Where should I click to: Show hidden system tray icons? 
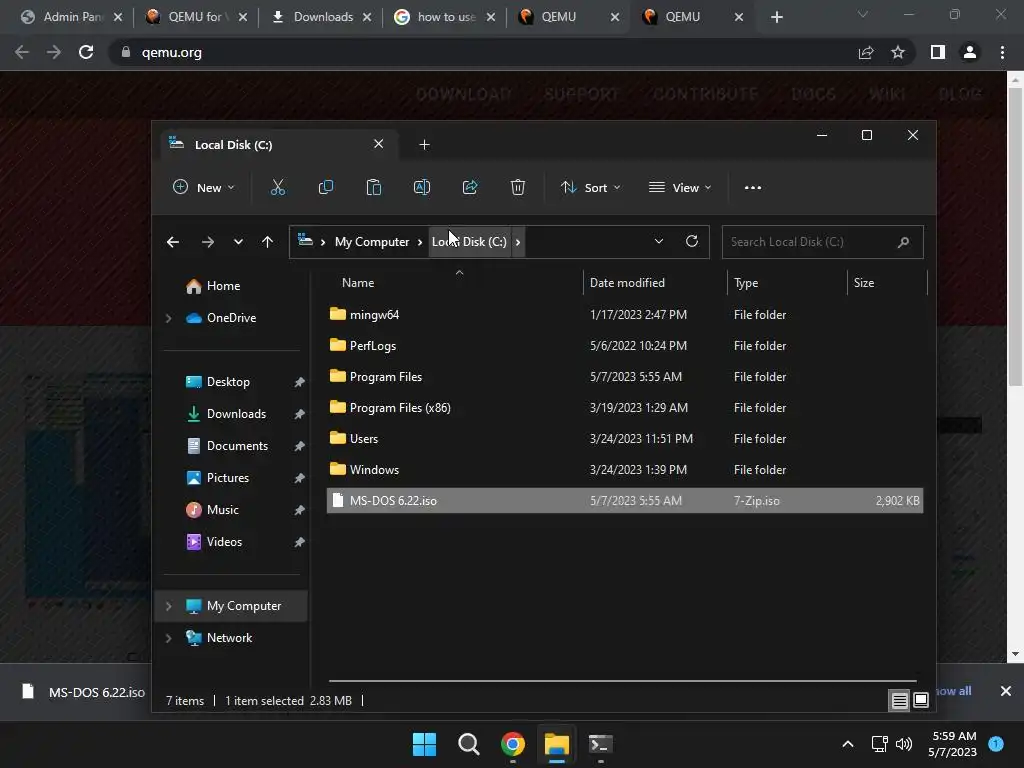(x=848, y=744)
